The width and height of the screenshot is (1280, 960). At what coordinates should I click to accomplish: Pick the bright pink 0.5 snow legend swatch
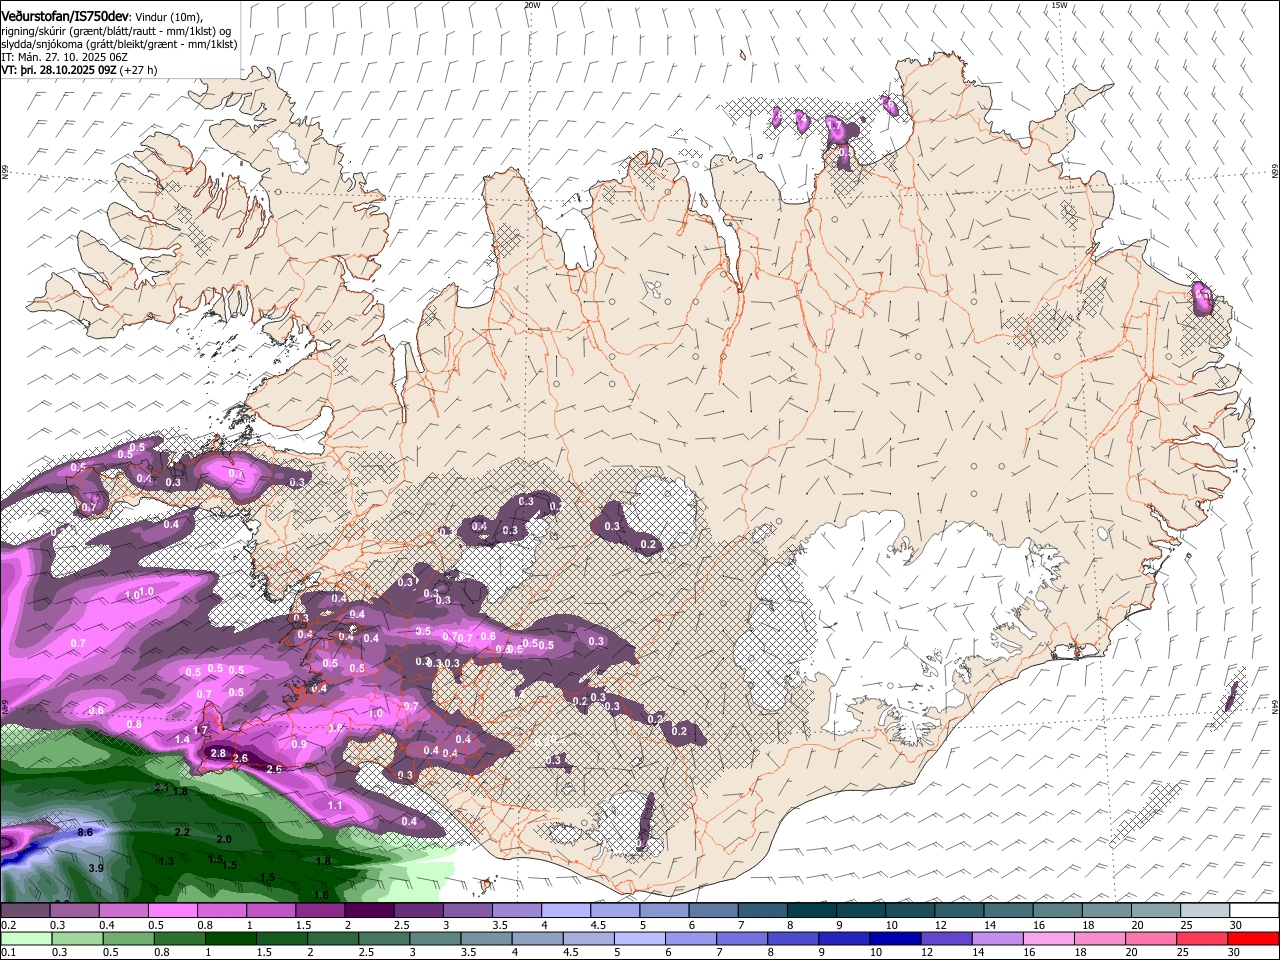[x=172, y=911]
